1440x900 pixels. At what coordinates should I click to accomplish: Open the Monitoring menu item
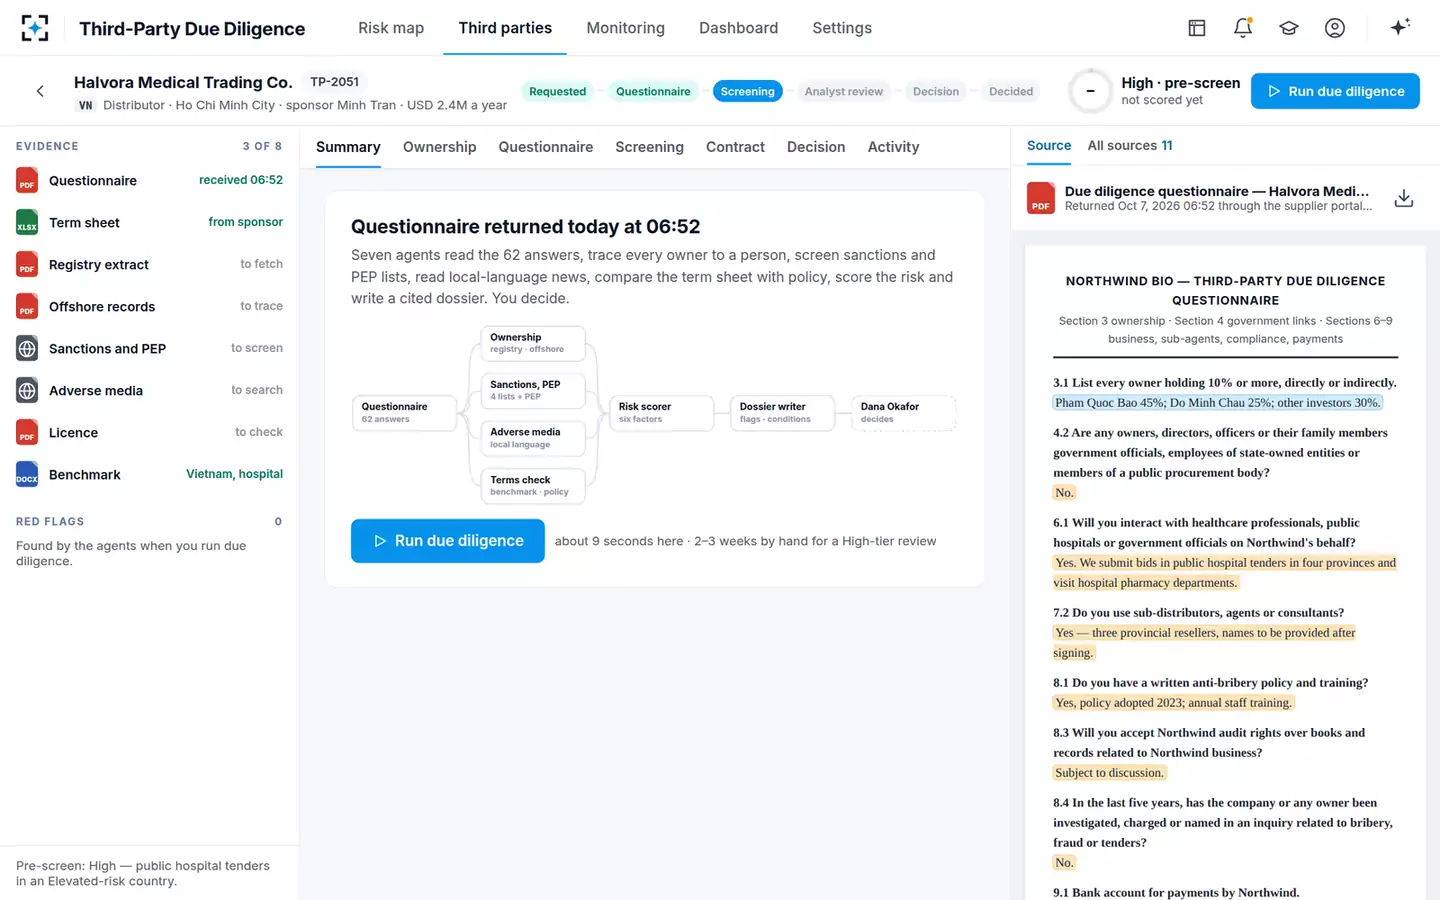click(625, 28)
